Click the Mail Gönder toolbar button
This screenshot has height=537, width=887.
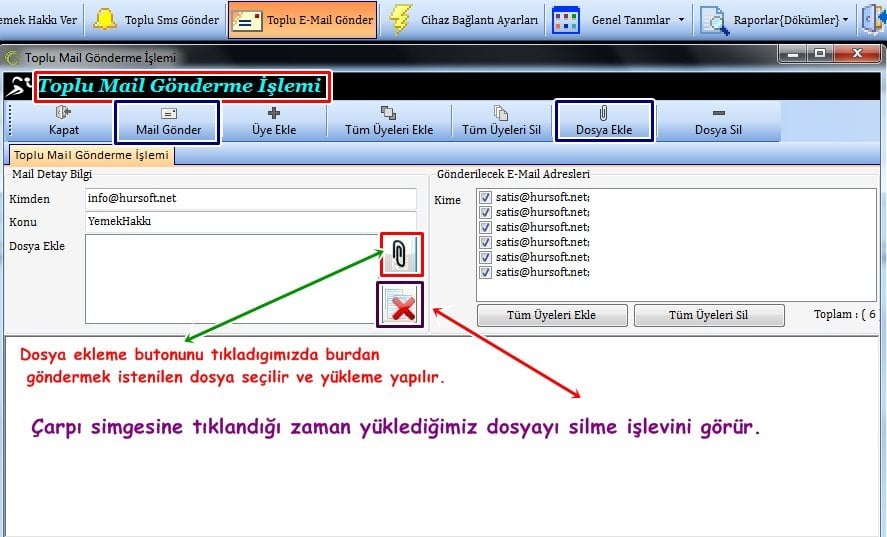click(x=168, y=121)
